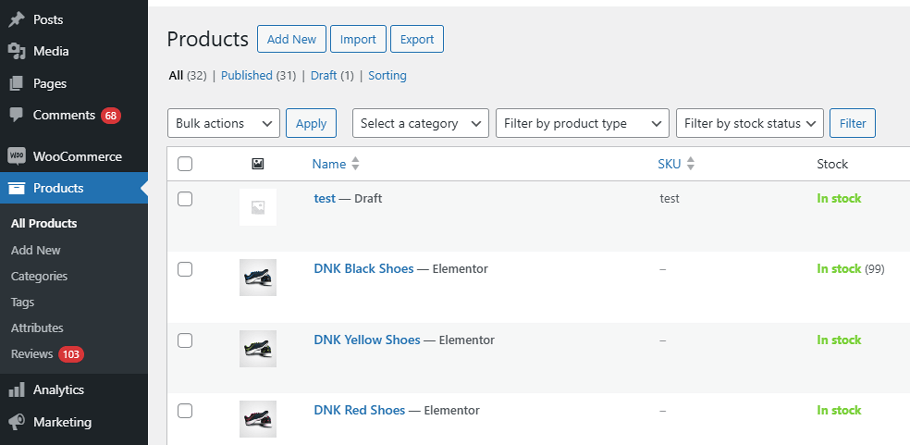Go to Attributes submenu item
This screenshot has width=910, height=445.
pyautogui.click(x=37, y=328)
